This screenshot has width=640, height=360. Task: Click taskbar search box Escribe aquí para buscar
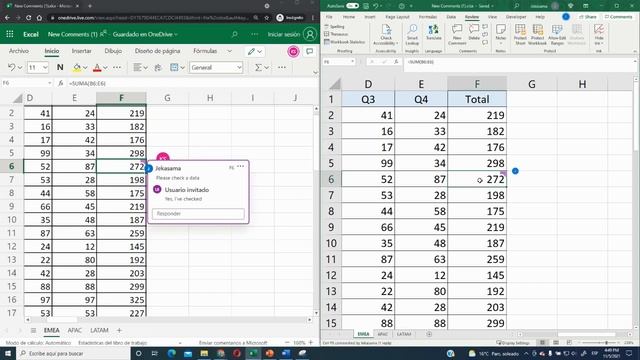pyautogui.click(x=73, y=353)
